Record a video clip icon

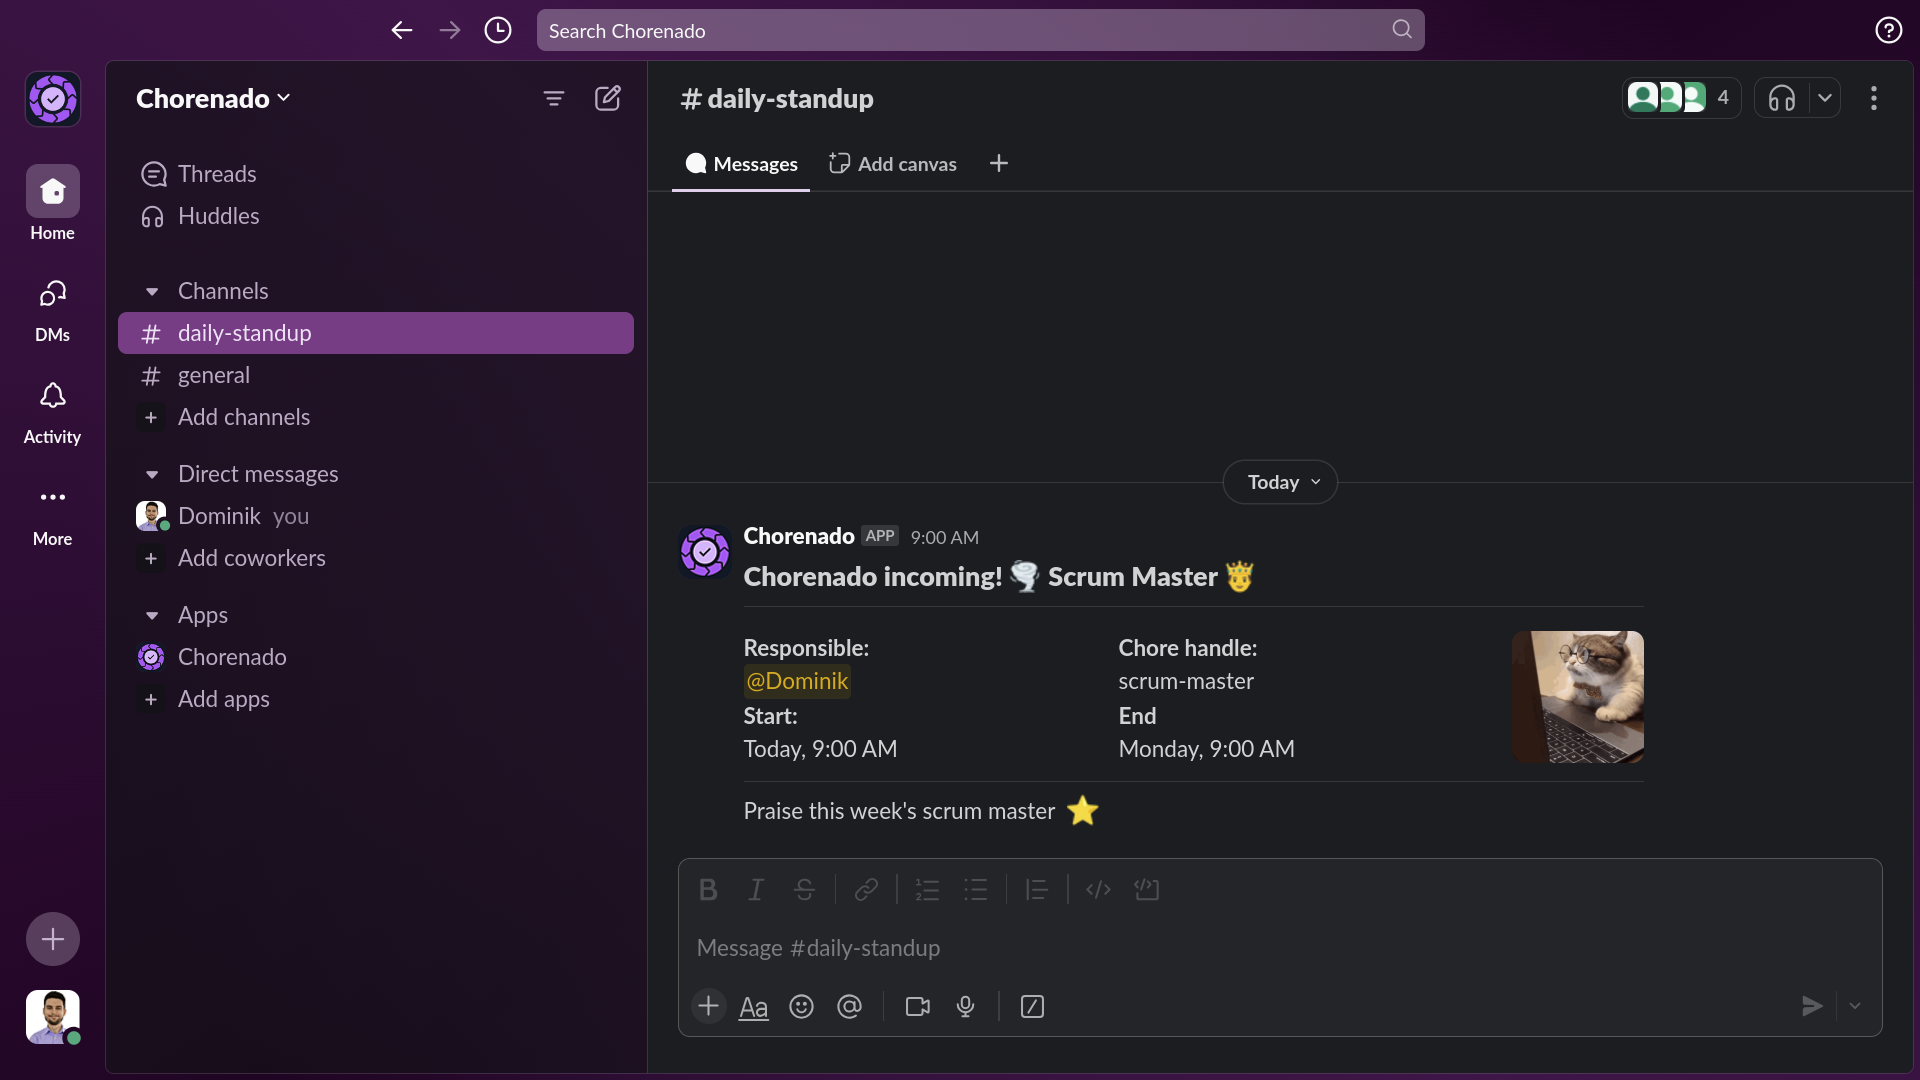917,1006
